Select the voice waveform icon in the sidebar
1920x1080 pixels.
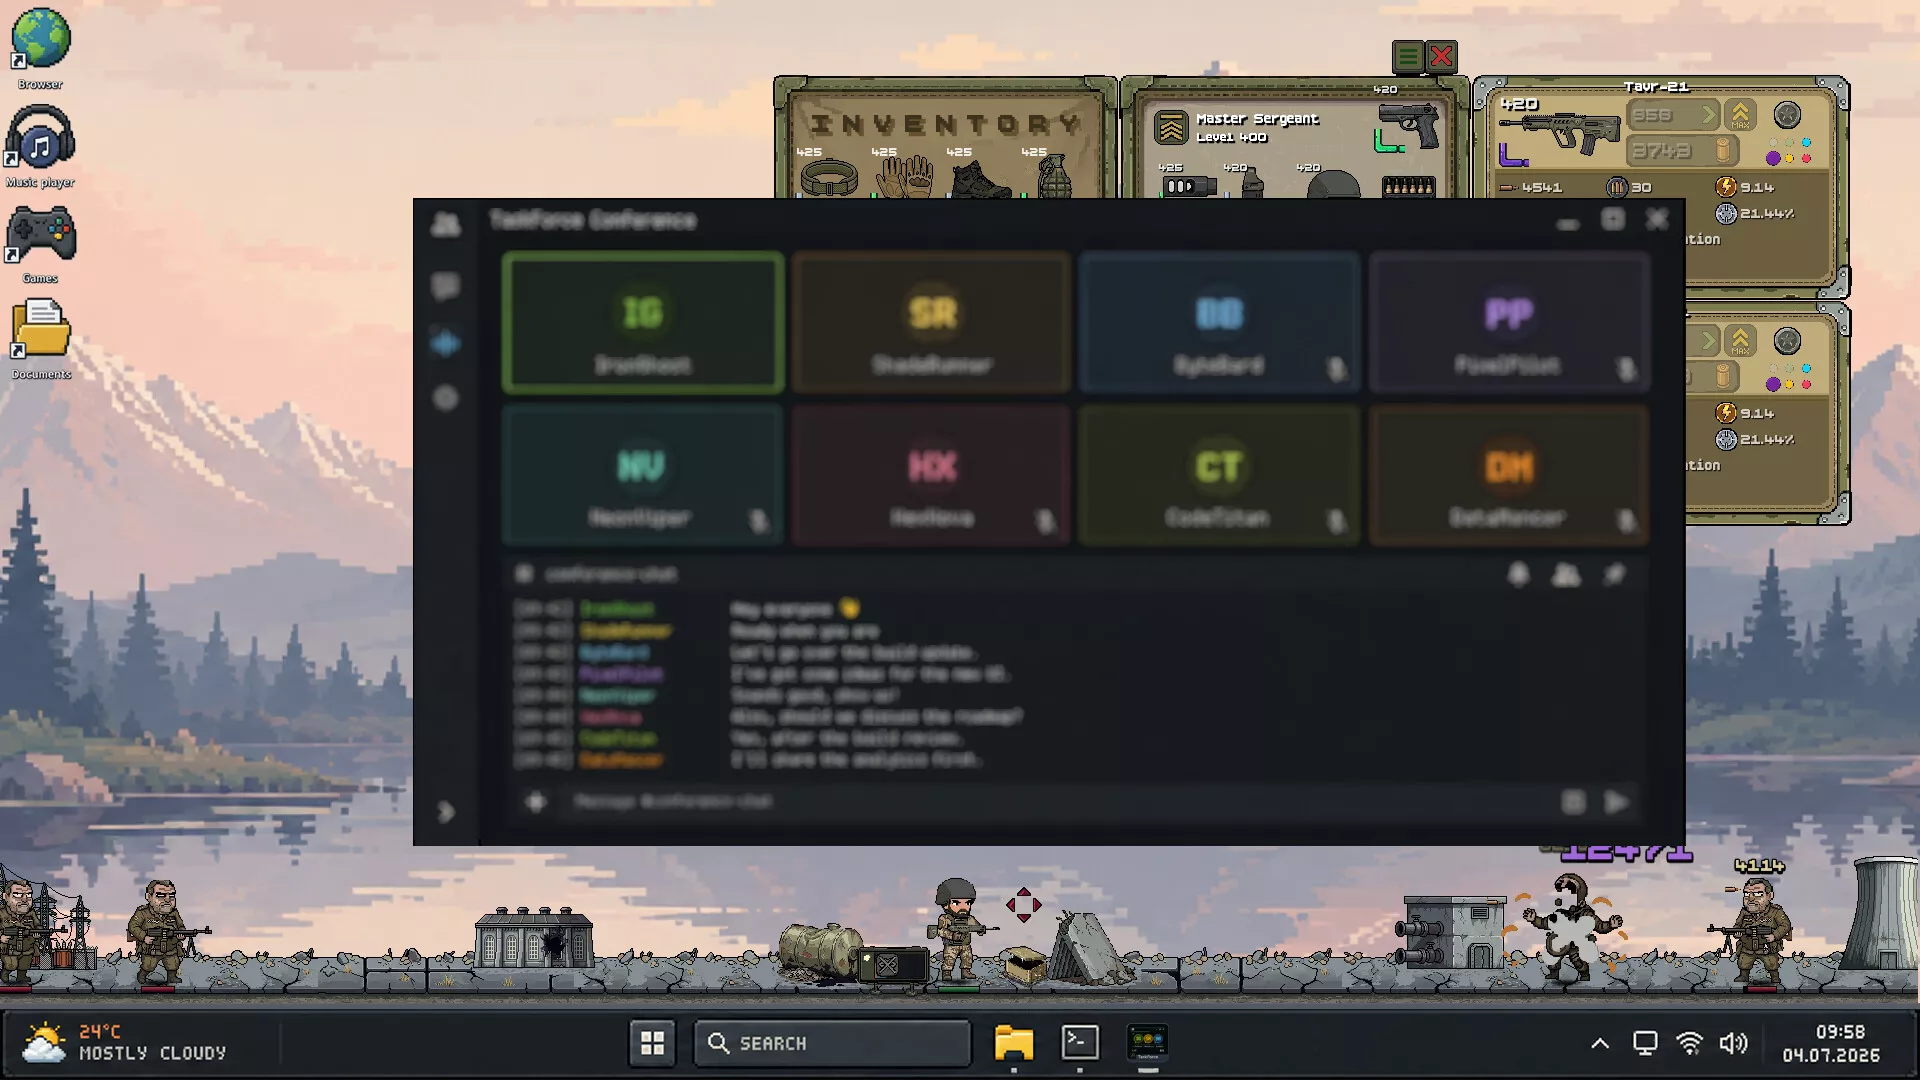pyautogui.click(x=446, y=343)
